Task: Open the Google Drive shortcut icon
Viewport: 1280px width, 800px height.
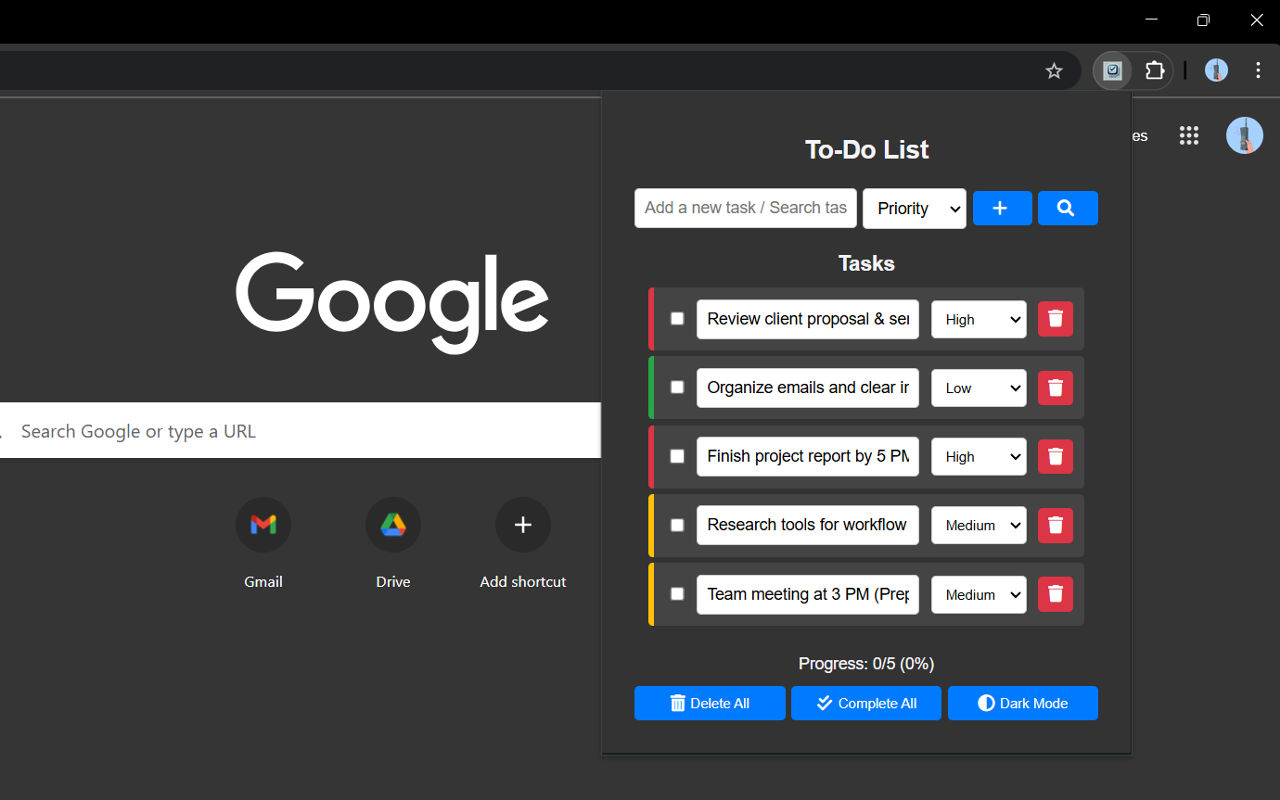Action: click(393, 524)
